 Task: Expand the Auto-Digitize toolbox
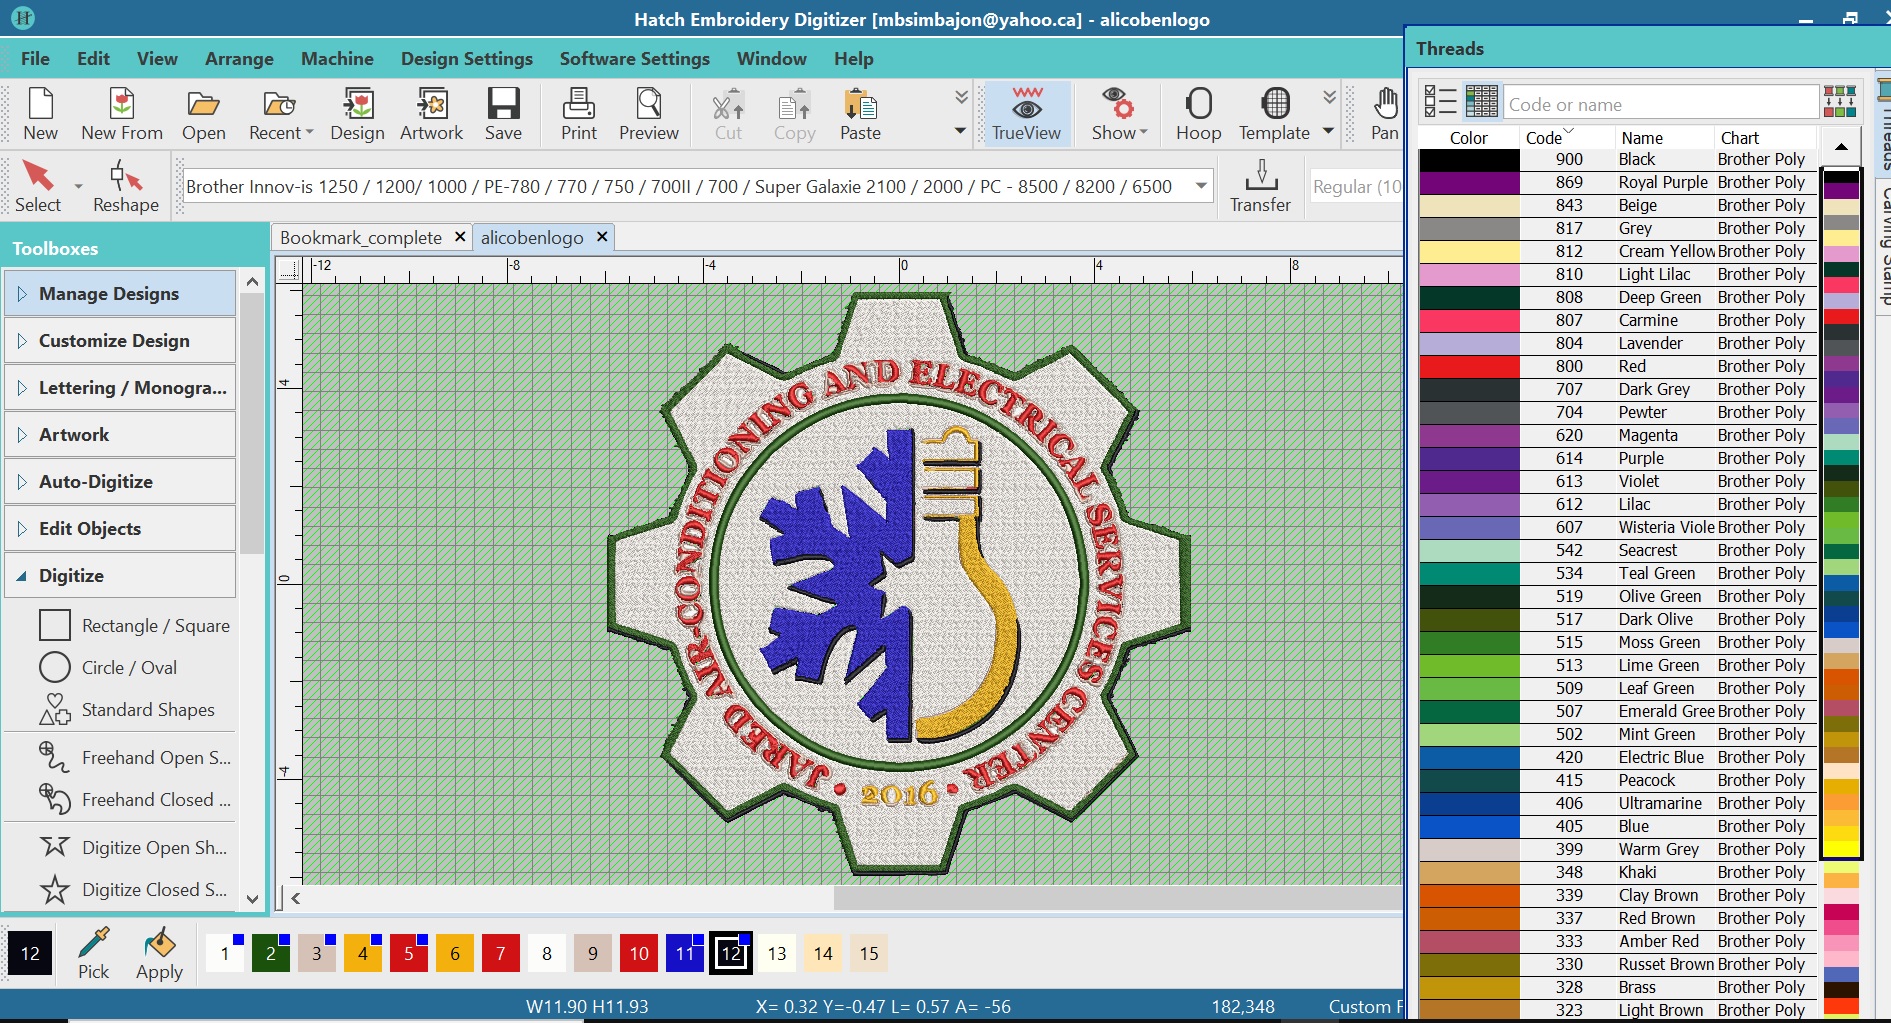120,482
